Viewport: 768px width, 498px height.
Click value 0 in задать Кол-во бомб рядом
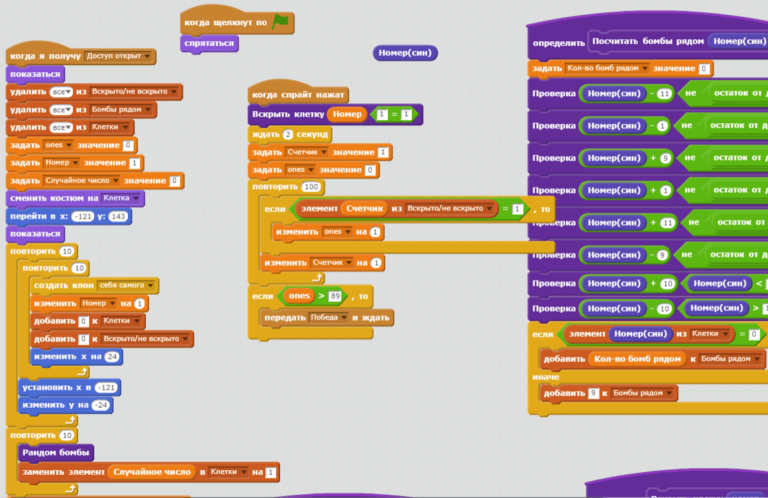point(704,69)
